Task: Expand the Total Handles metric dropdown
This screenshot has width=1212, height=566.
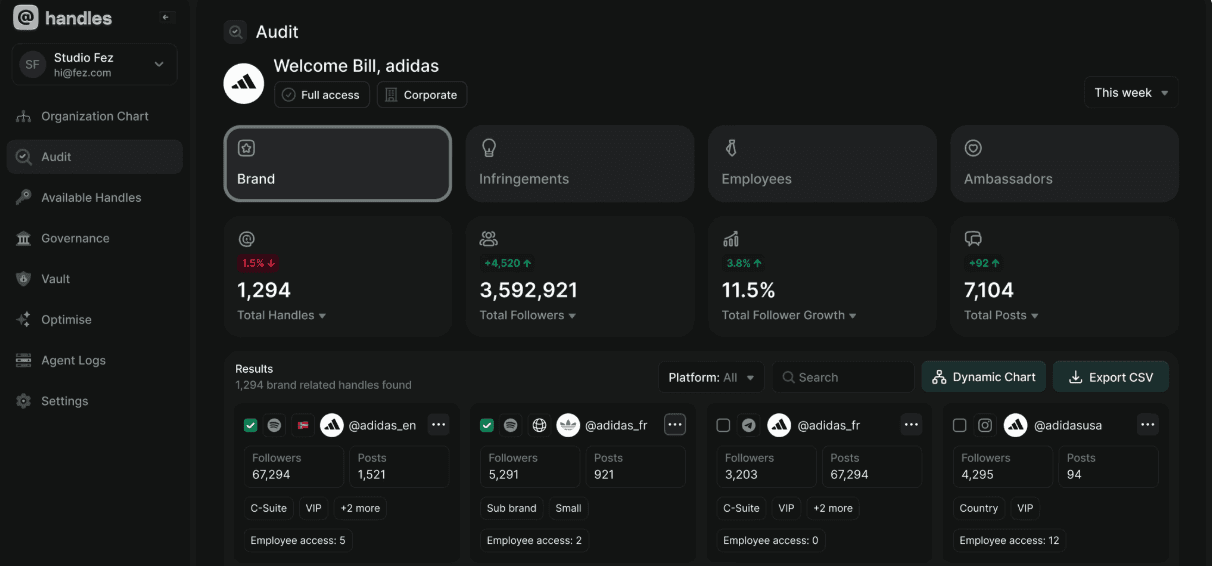Action: [282, 315]
